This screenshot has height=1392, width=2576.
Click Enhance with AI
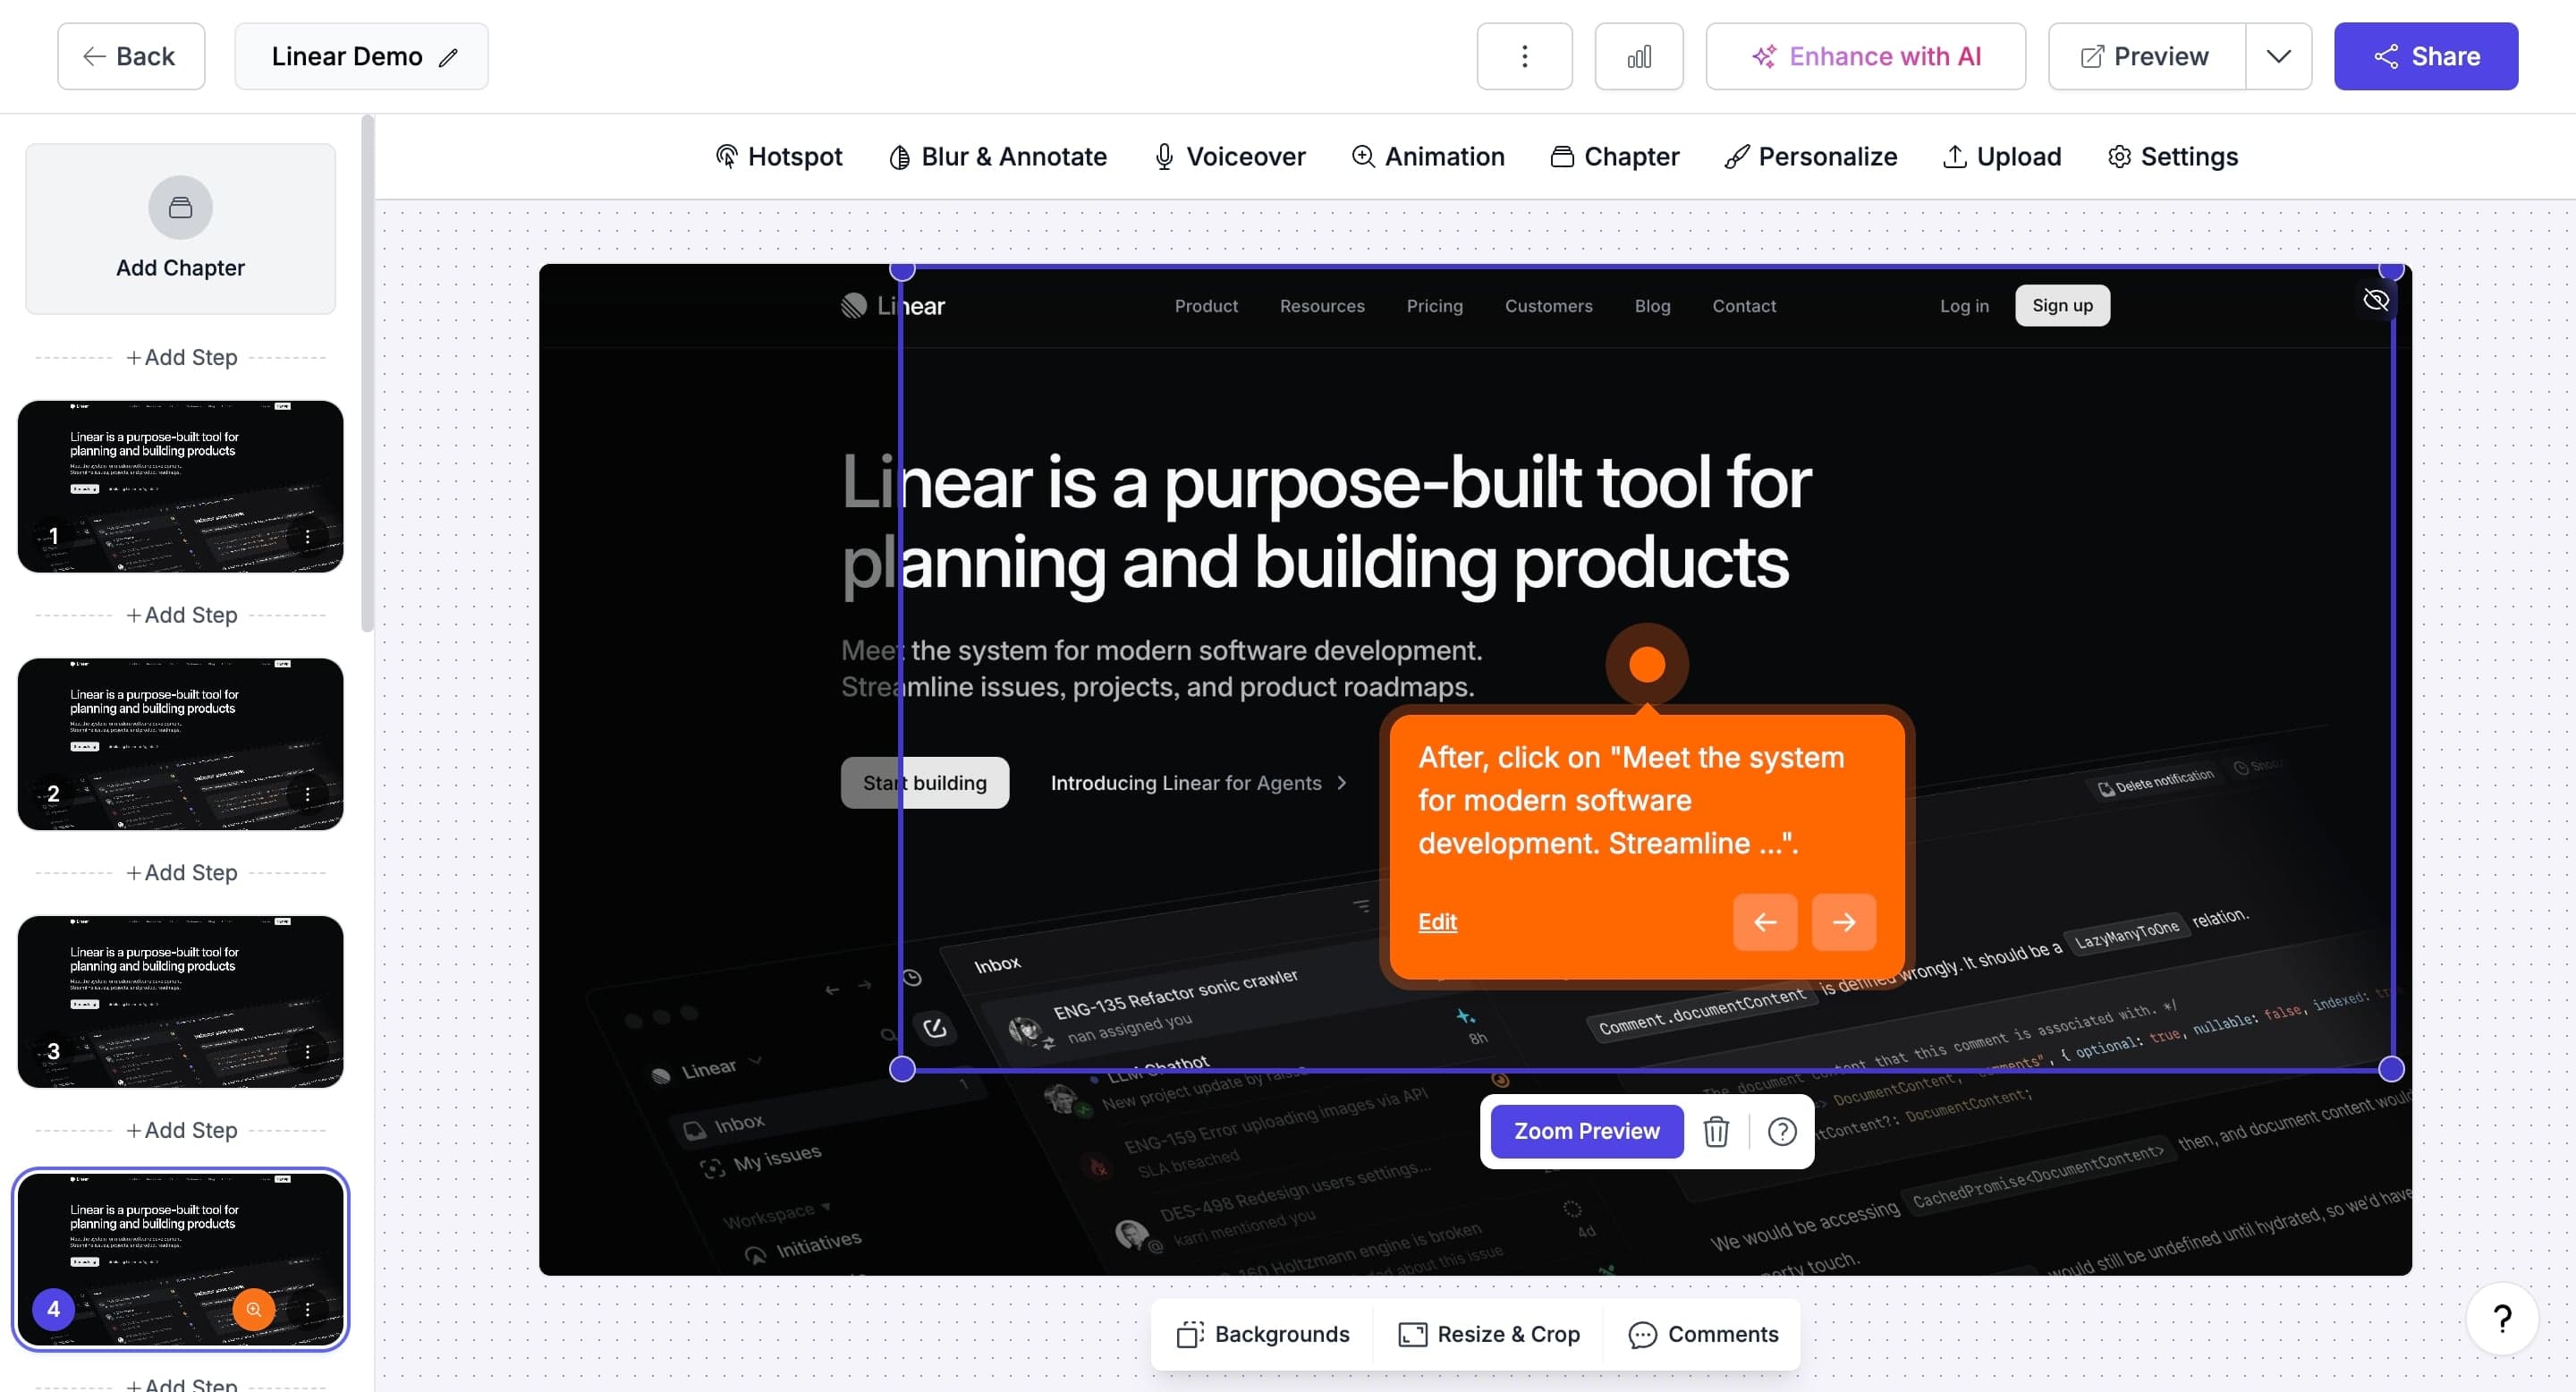[1865, 56]
